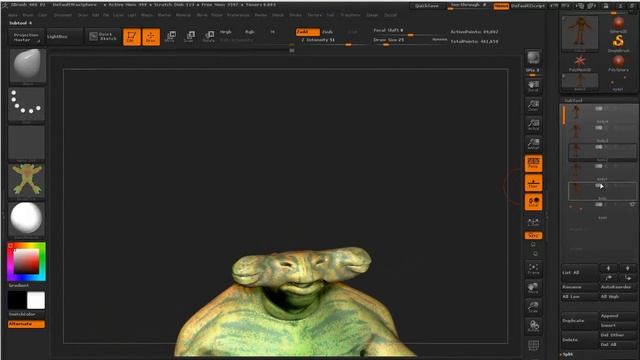Toggle Rgb paint mode

pyautogui.click(x=249, y=32)
